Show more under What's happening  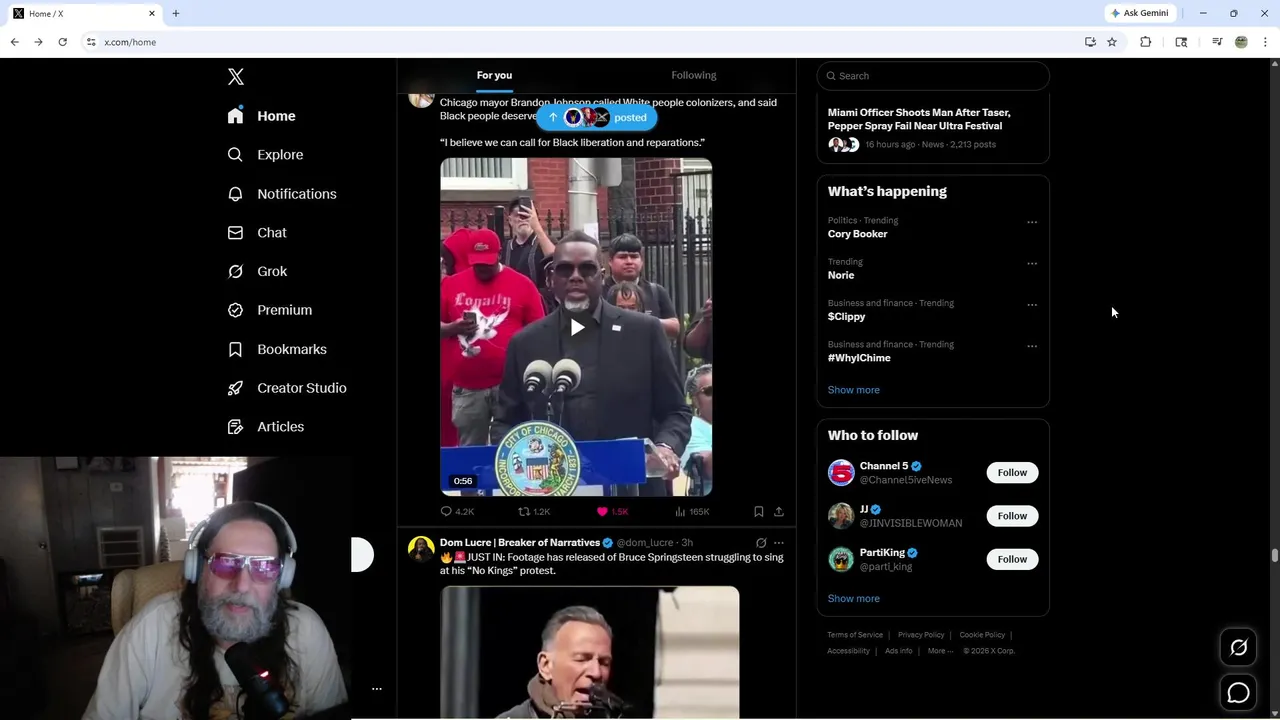click(x=854, y=390)
